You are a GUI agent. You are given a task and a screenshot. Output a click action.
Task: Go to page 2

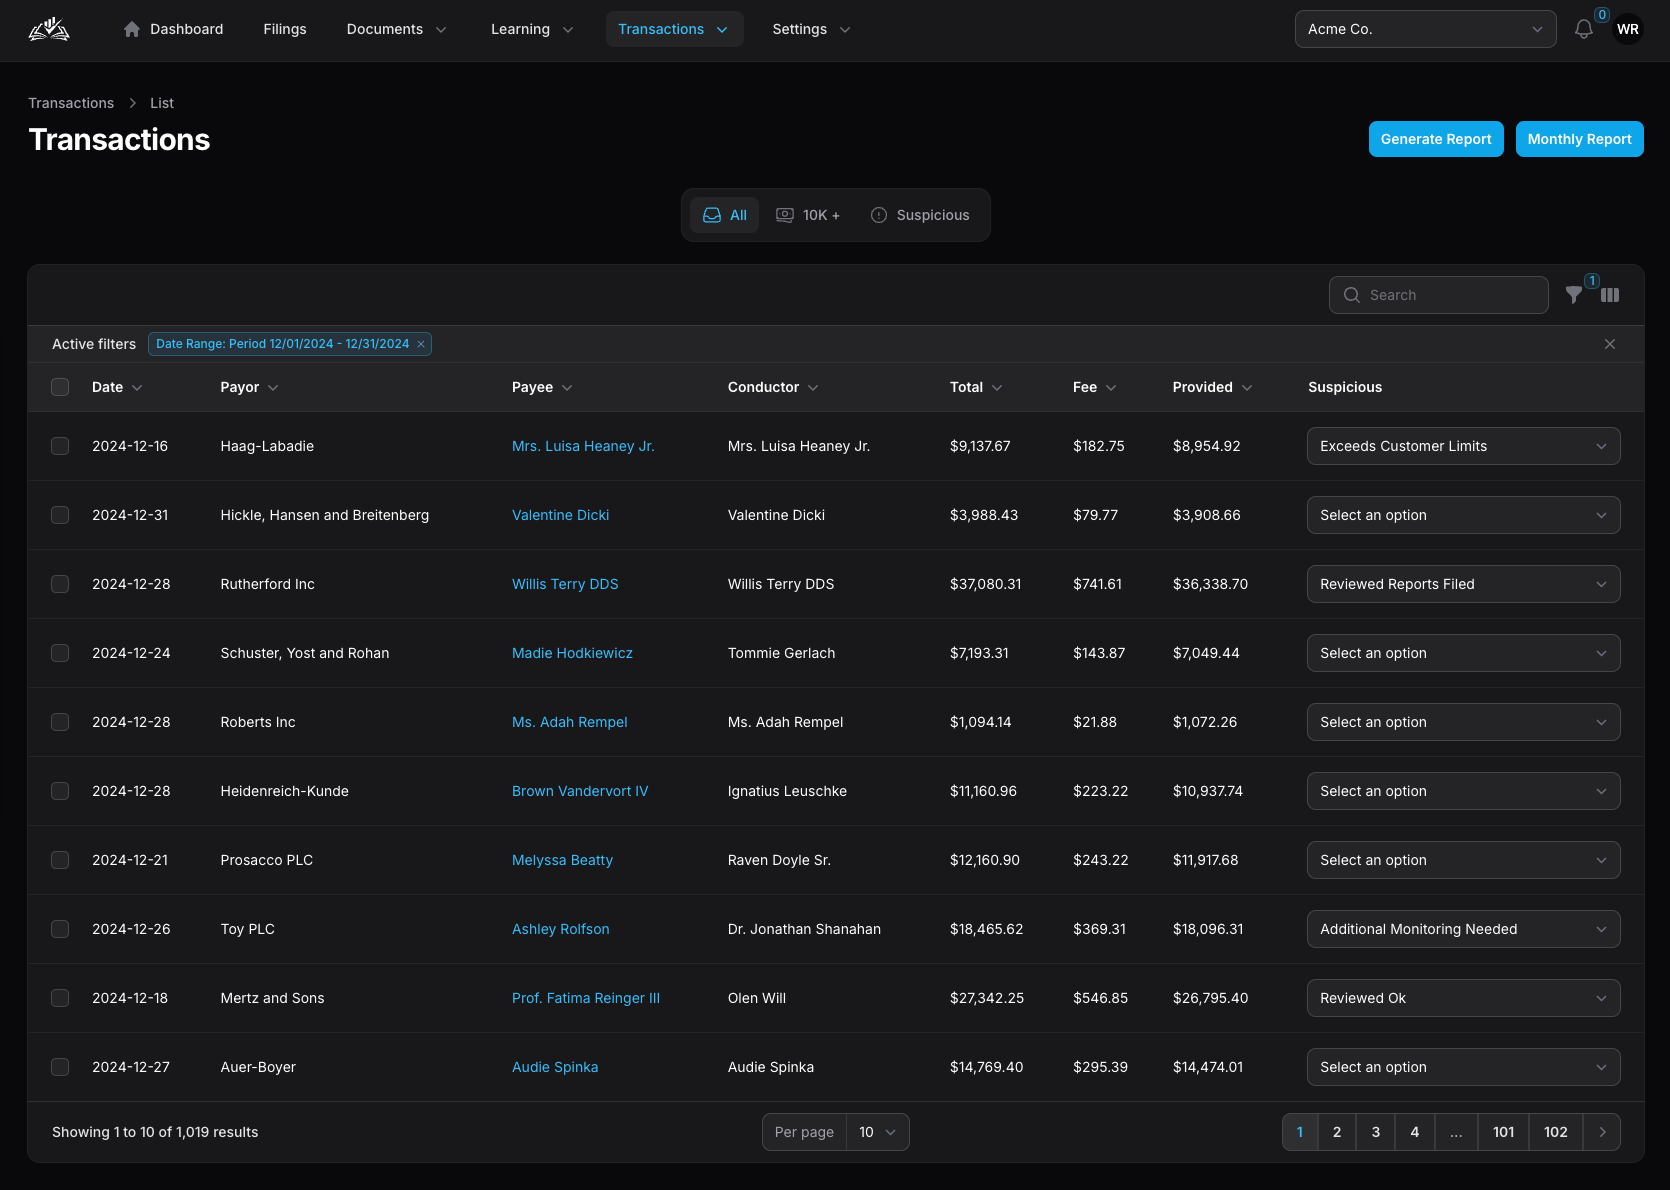pos(1337,1132)
